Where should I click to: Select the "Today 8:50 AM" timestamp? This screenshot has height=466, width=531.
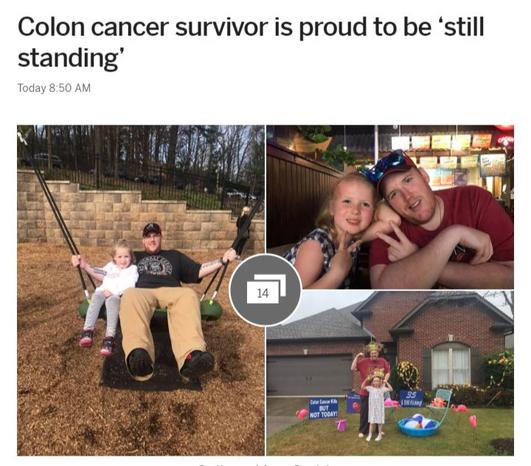tap(54, 88)
